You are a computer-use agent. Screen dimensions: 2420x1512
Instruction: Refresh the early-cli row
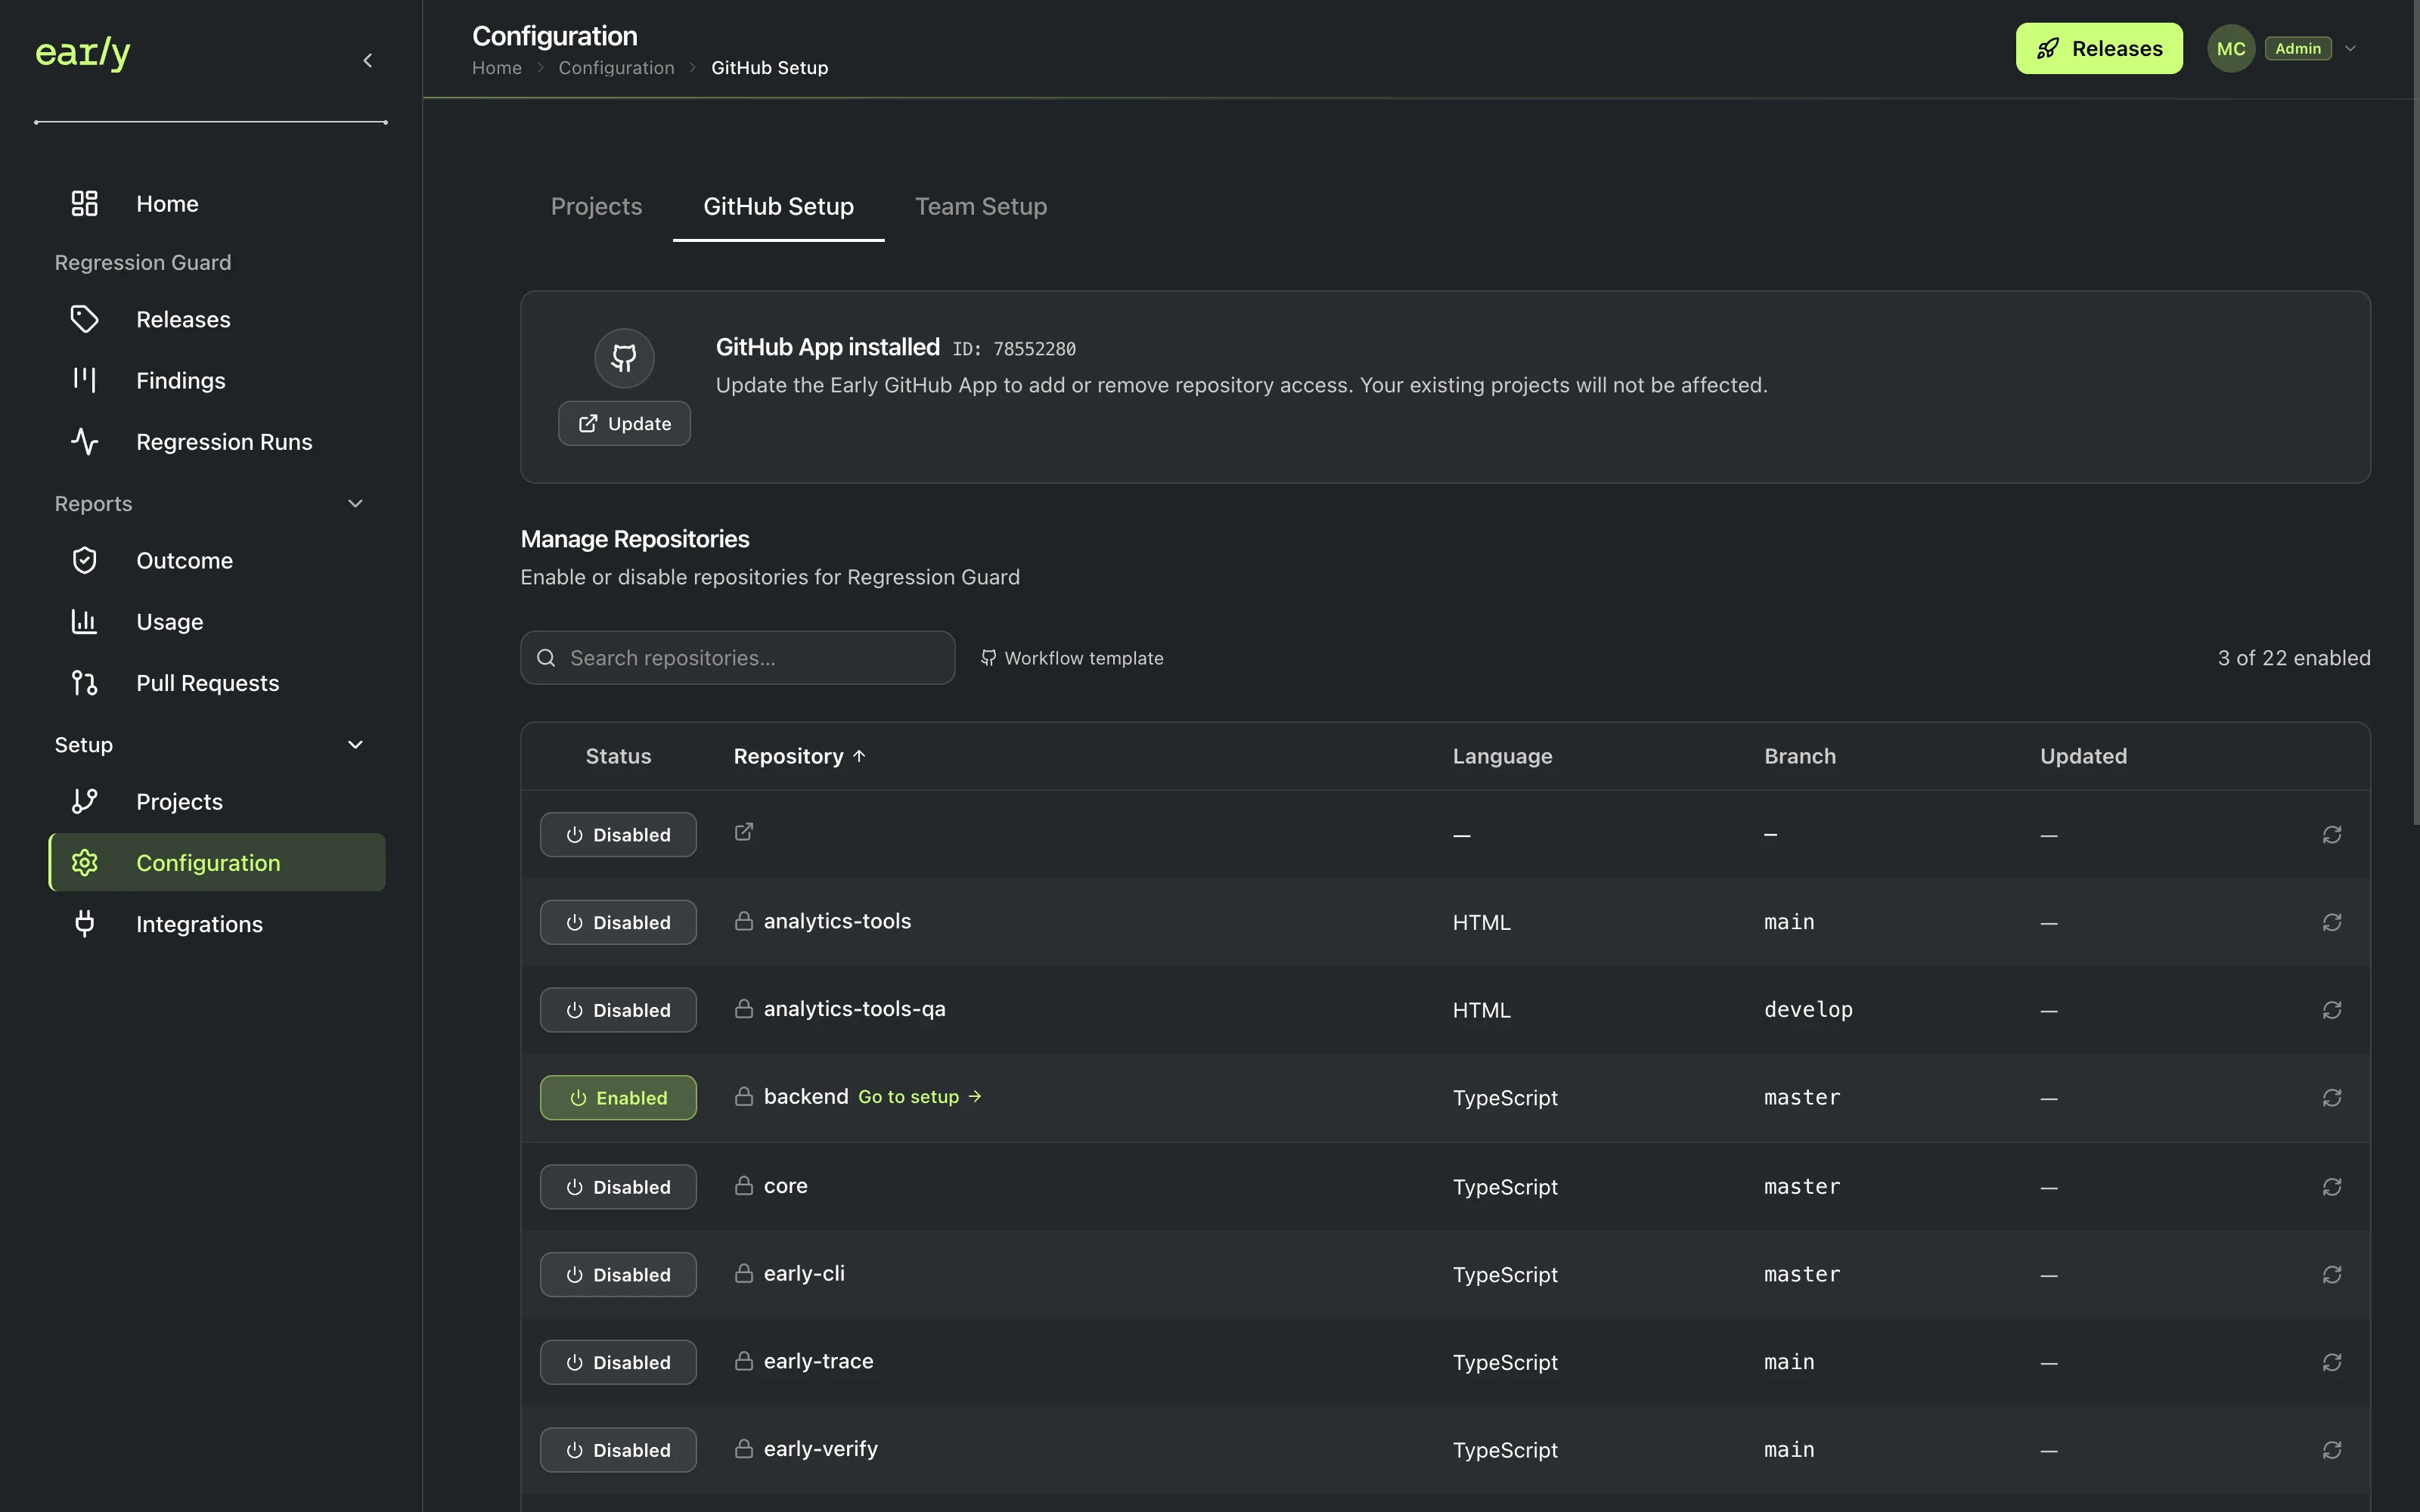pos(2332,1275)
